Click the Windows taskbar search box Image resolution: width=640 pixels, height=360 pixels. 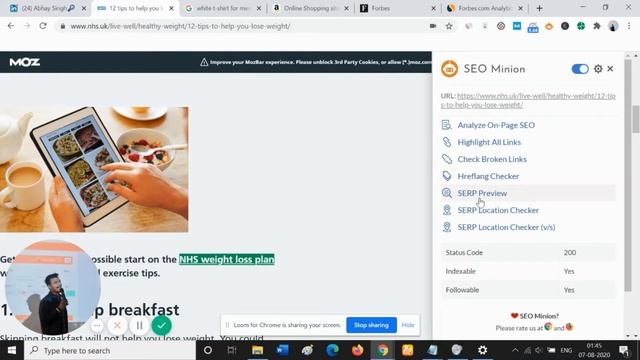pos(109,350)
